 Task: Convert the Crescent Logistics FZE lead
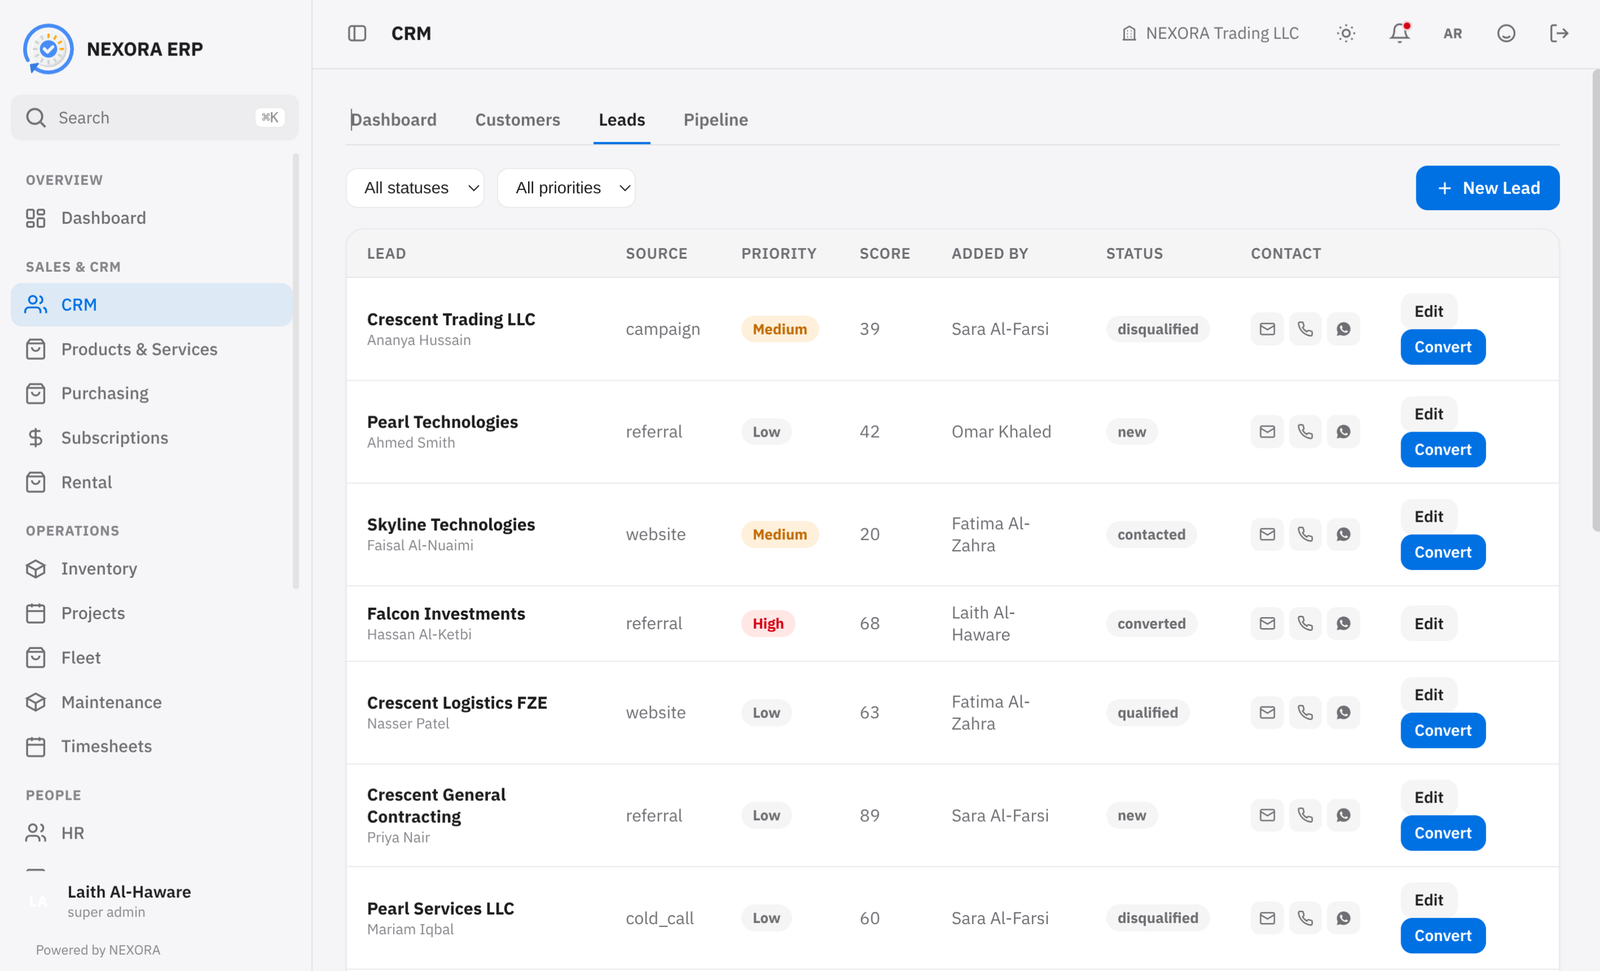pyautogui.click(x=1443, y=730)
